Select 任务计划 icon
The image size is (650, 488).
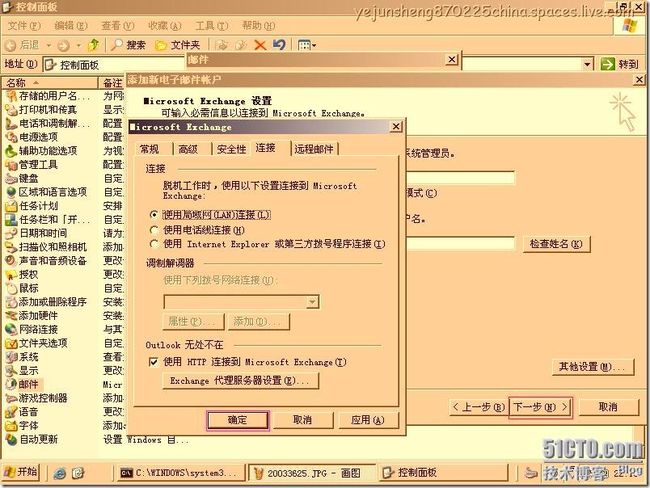[11, 206]
